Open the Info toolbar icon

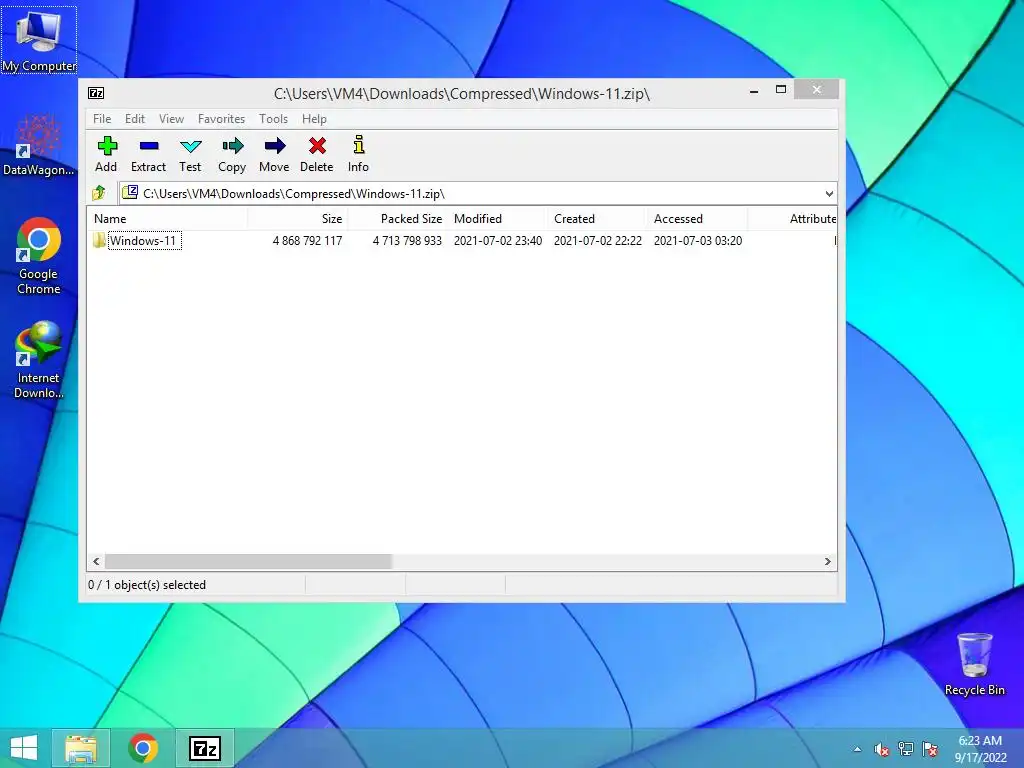coord(359,144)
